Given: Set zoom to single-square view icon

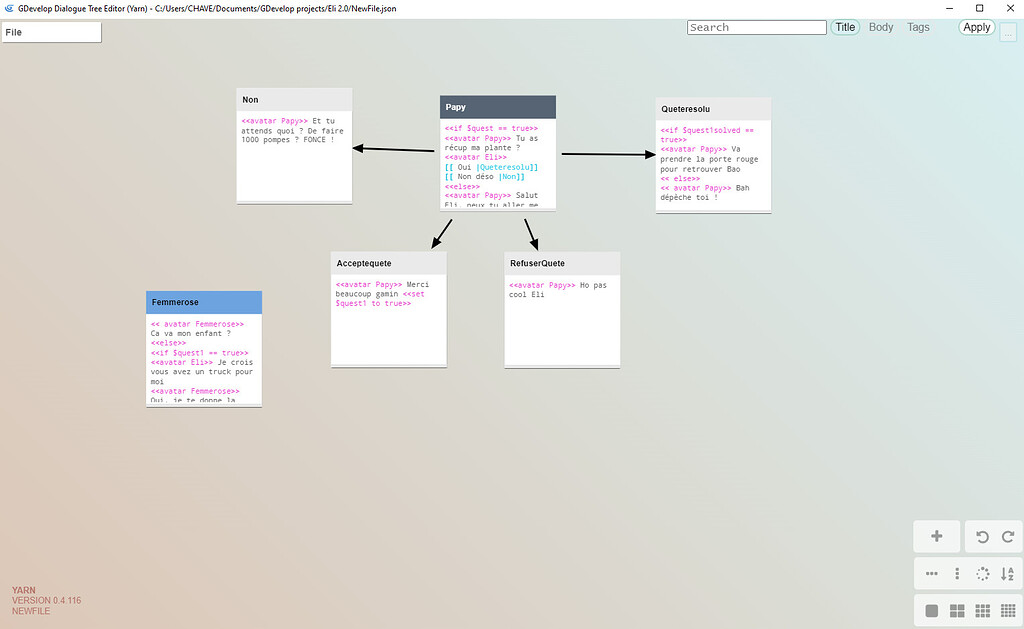Looking at the screenshot, I should (x=932, y=611).
